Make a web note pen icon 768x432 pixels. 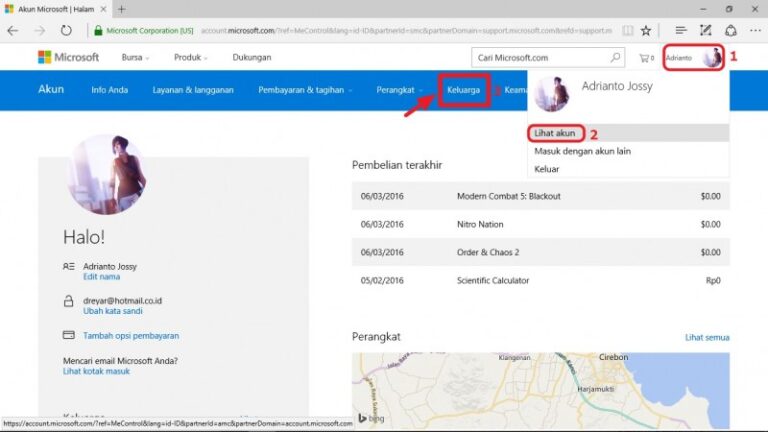tap(705, 30)
